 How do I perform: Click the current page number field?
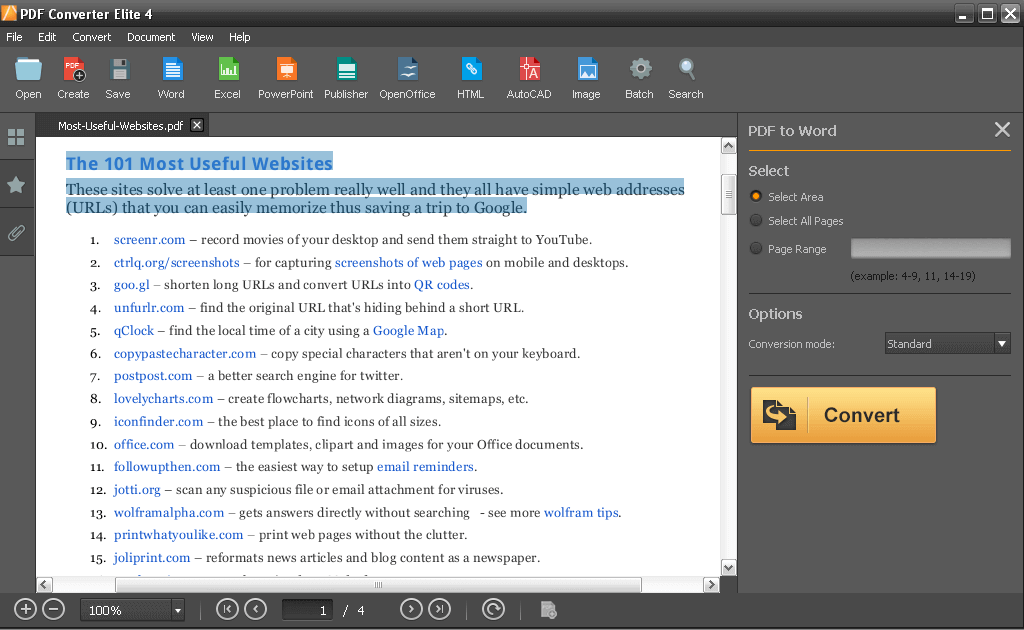point(308,610)
